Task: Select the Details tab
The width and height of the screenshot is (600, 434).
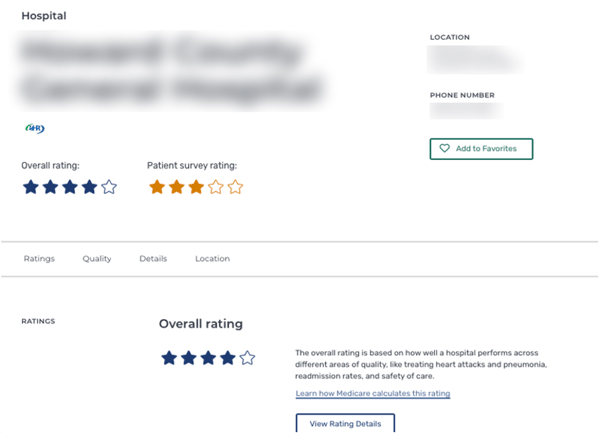Action: [x=153, y=259]
